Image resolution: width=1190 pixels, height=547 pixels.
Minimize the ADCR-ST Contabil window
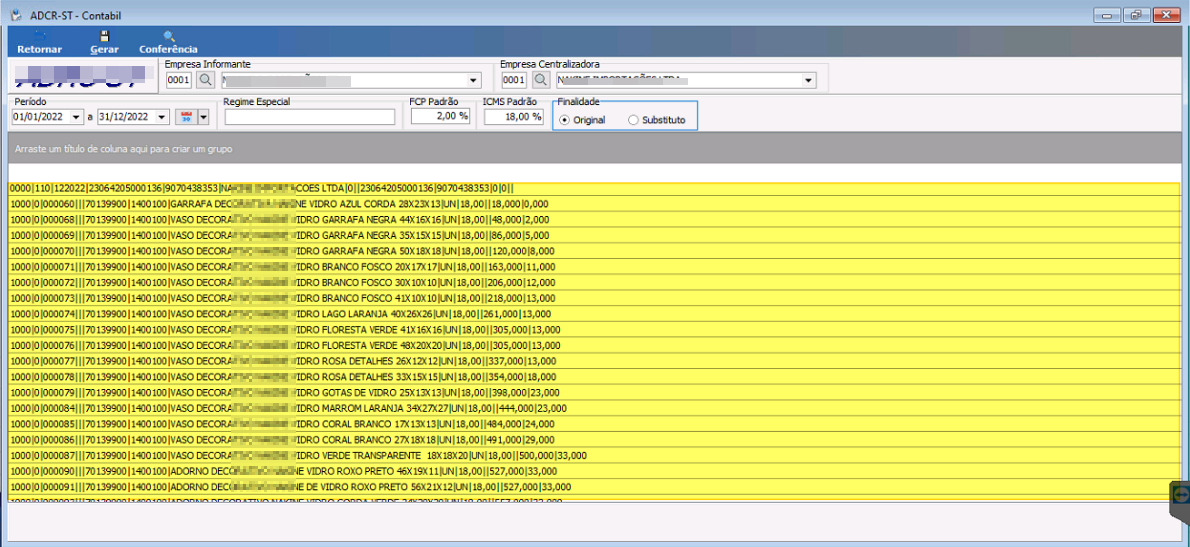click(1107, 14)
